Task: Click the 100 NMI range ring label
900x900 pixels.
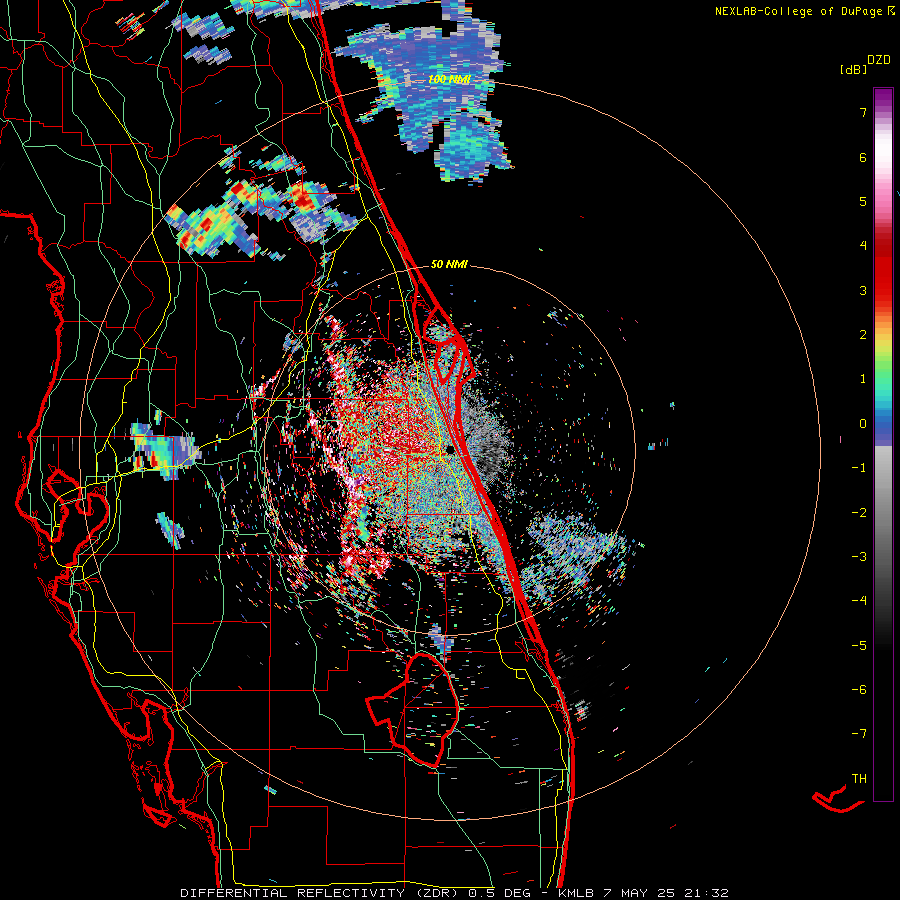Action: click(x=449, y=79)
